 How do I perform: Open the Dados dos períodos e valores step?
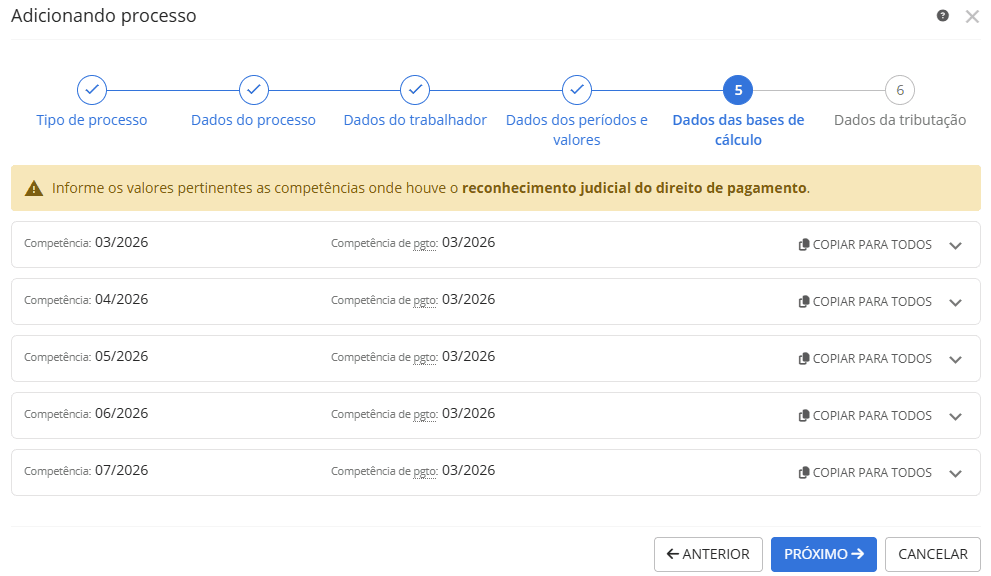pos(576,89)
